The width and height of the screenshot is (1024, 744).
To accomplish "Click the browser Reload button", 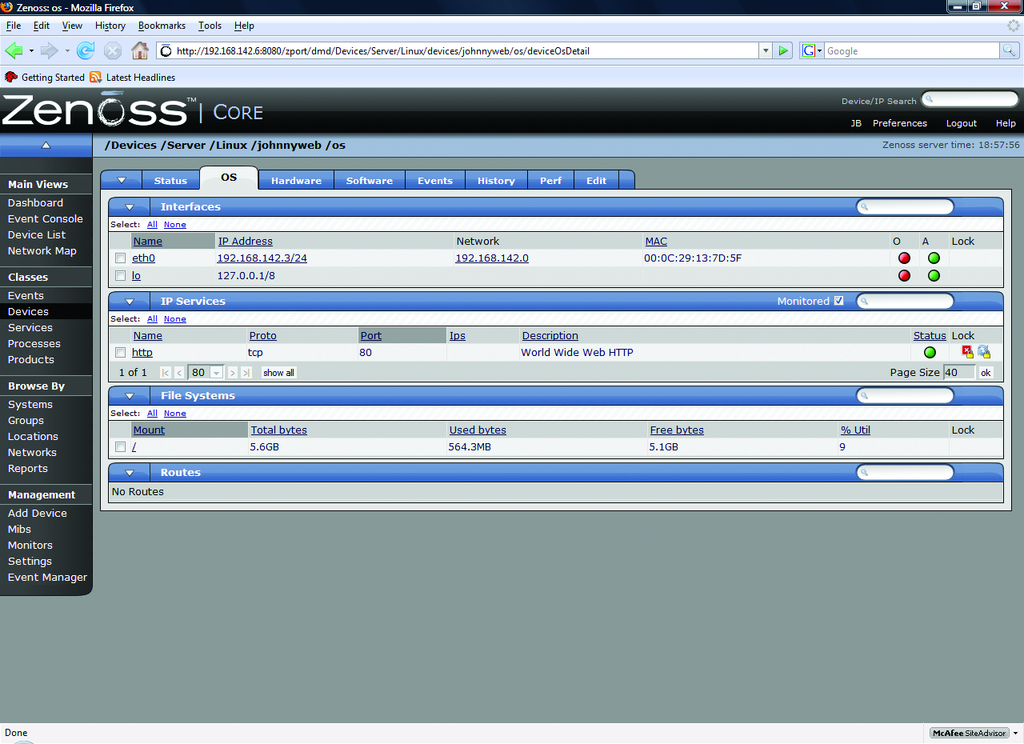I will [x=86, y=50].
